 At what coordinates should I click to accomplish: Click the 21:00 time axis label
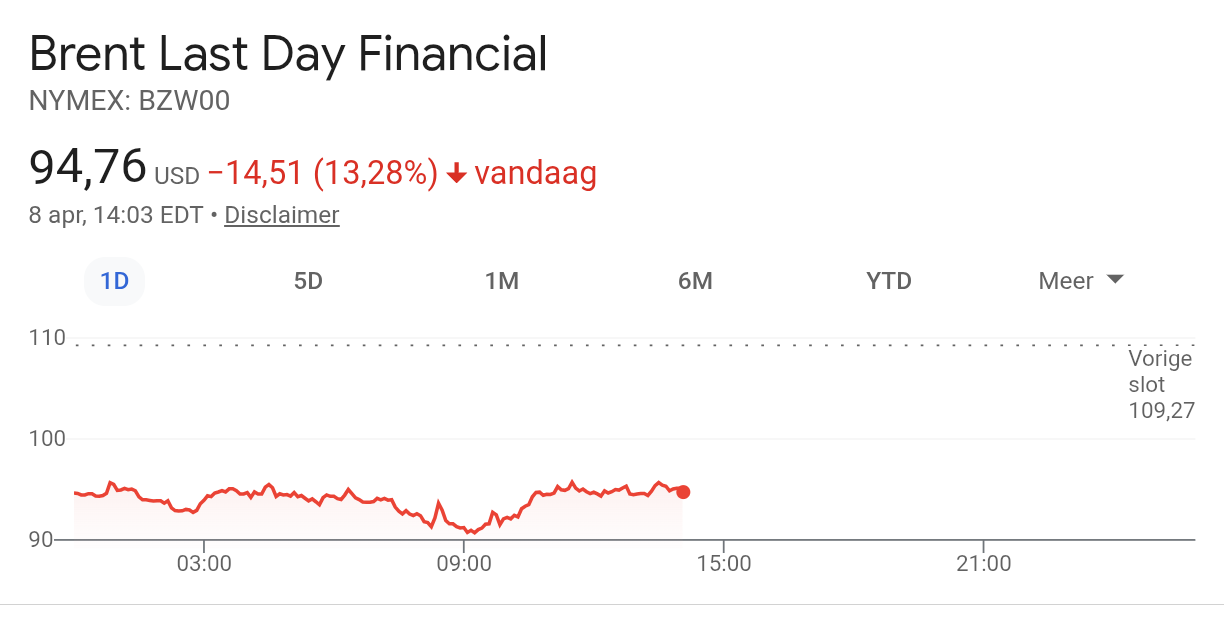click(x=984, y=564)
